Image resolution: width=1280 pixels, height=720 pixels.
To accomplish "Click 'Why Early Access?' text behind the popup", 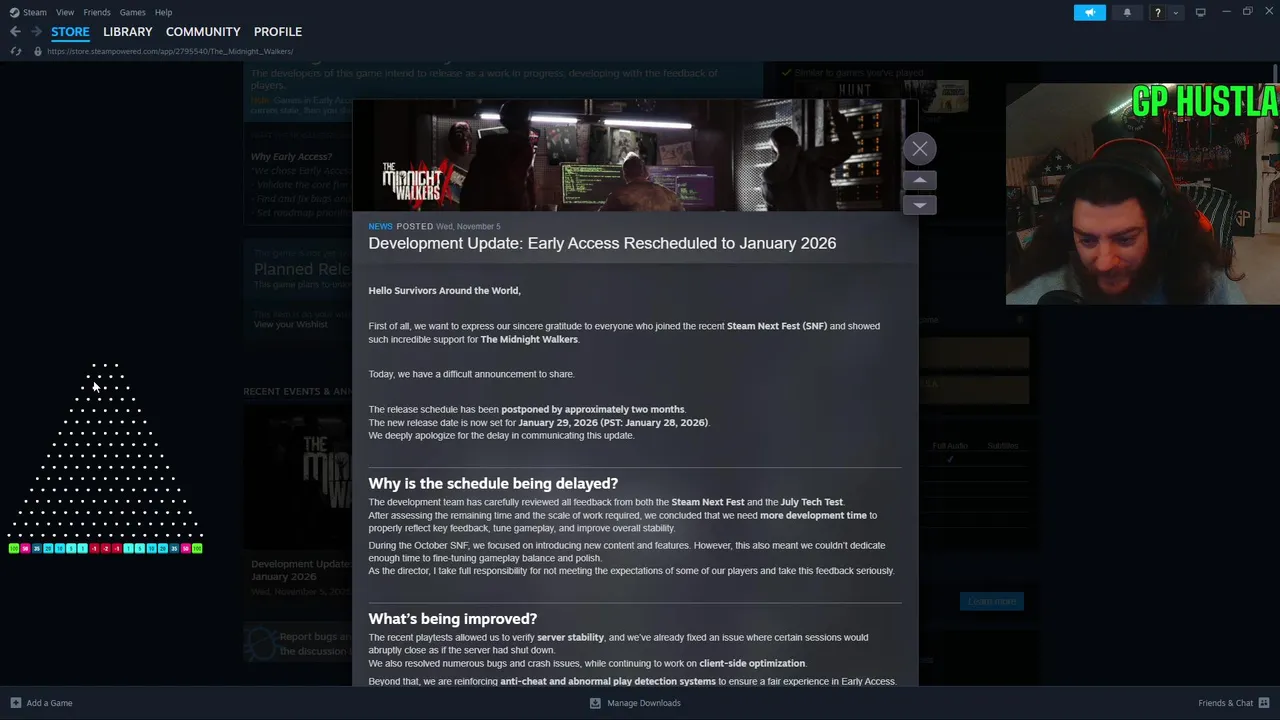I will point(291,157).
